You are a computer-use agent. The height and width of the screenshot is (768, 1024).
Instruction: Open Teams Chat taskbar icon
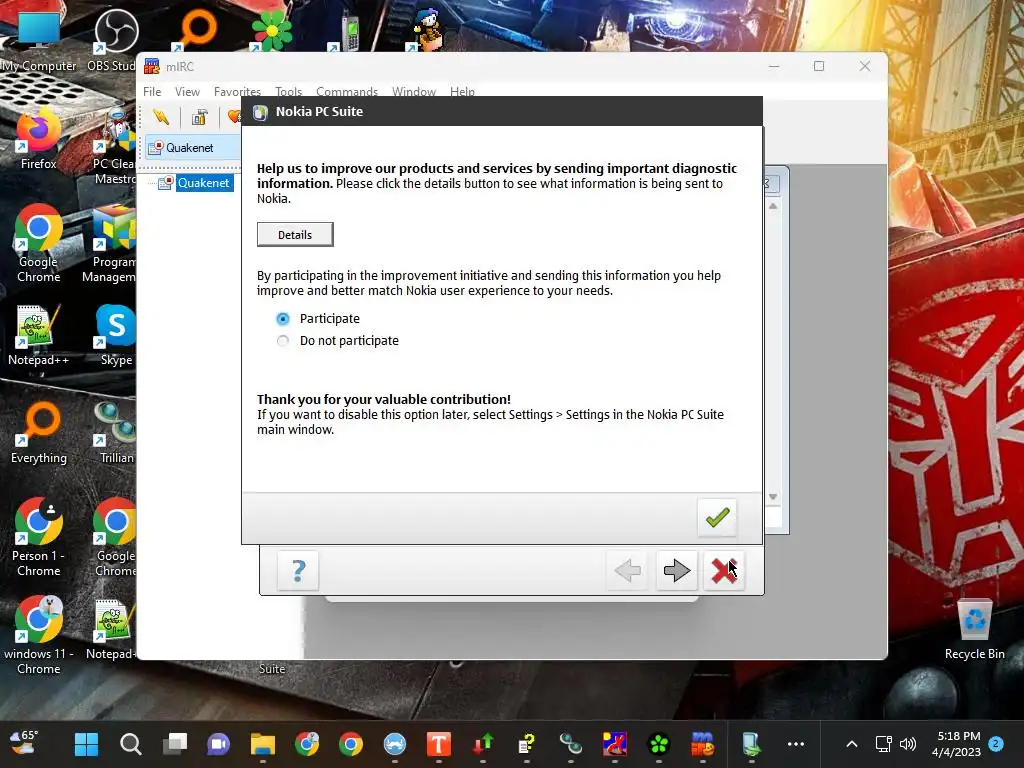click(218, 744)
